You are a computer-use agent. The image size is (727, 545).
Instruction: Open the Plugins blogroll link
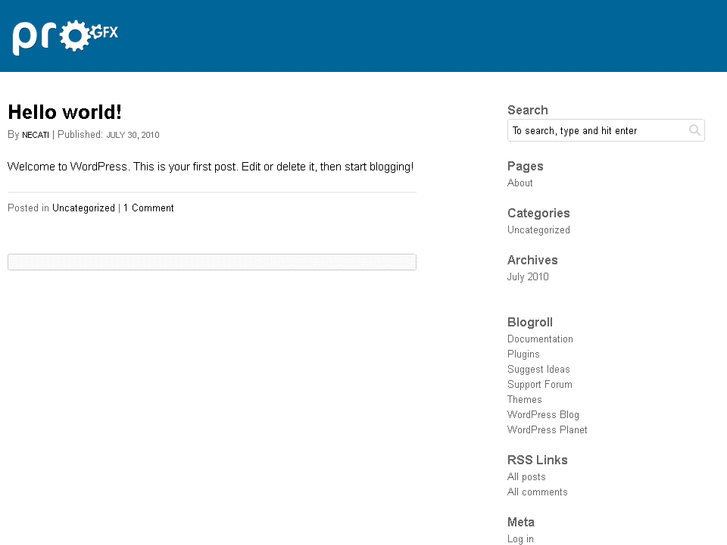click(x=523, y=354)
